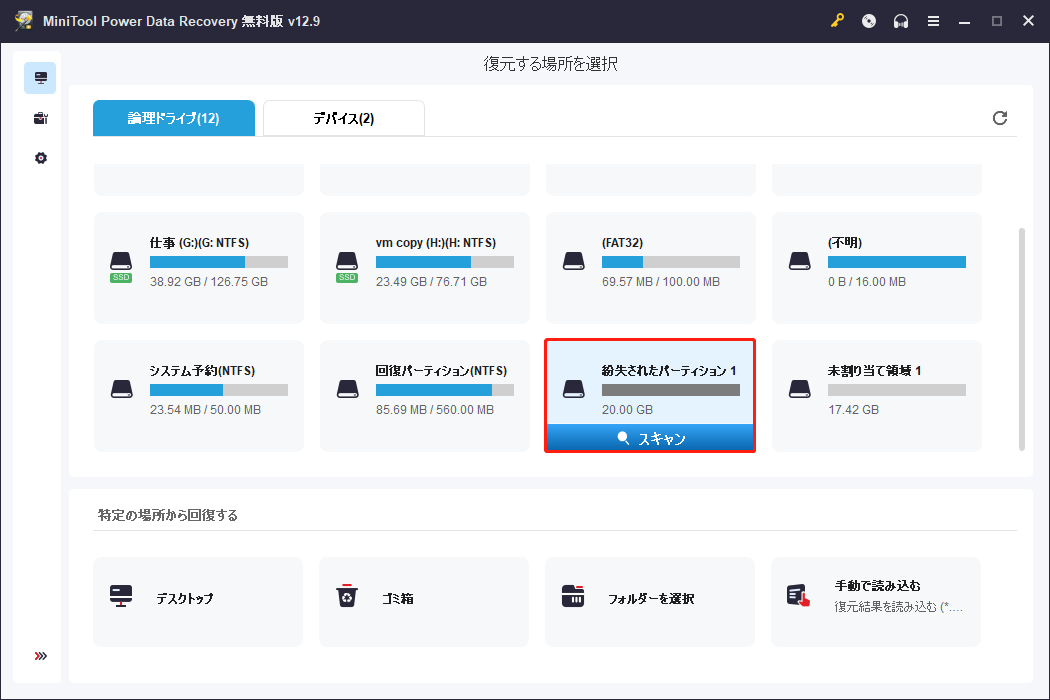Image resolution: width=1050 pixels, height=700 pixels.
Task: Click the drive icon of (不明) partition
Action: tap(800, 261)
